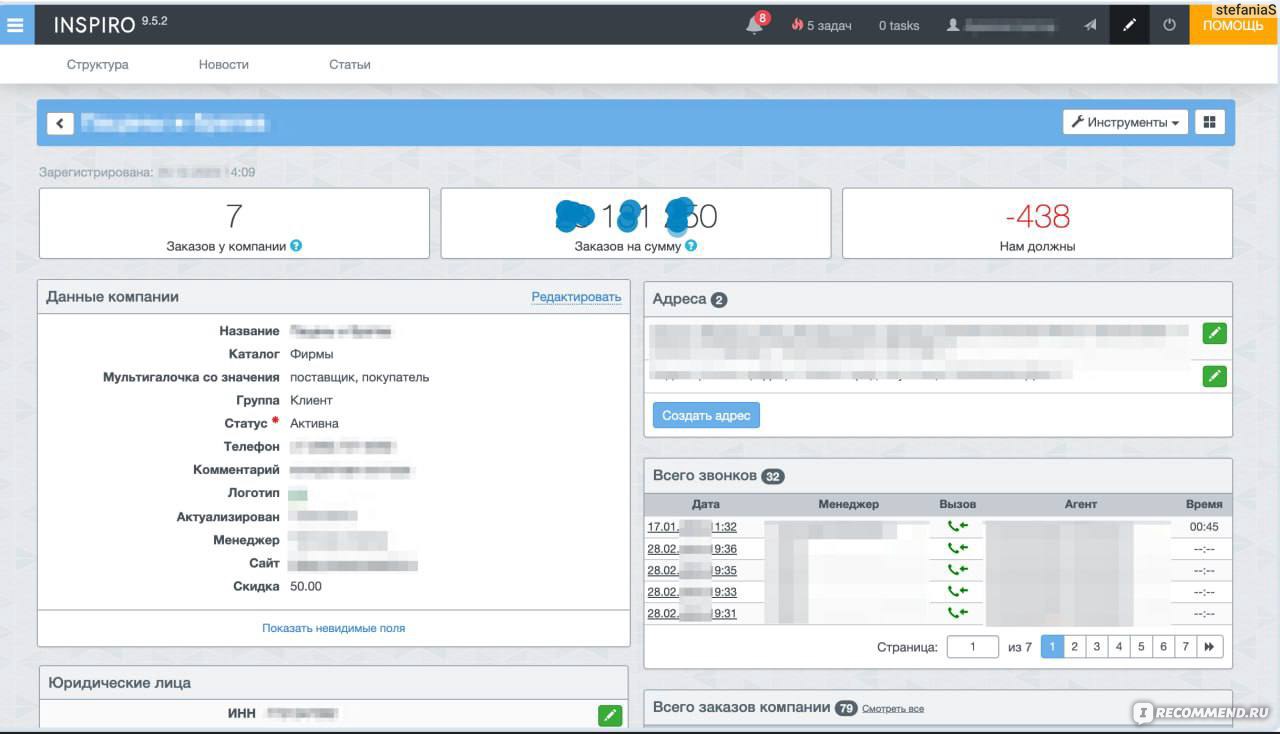Open the ПОМОЩЬ help button
1280x734 pixels.
[1233, 25]
